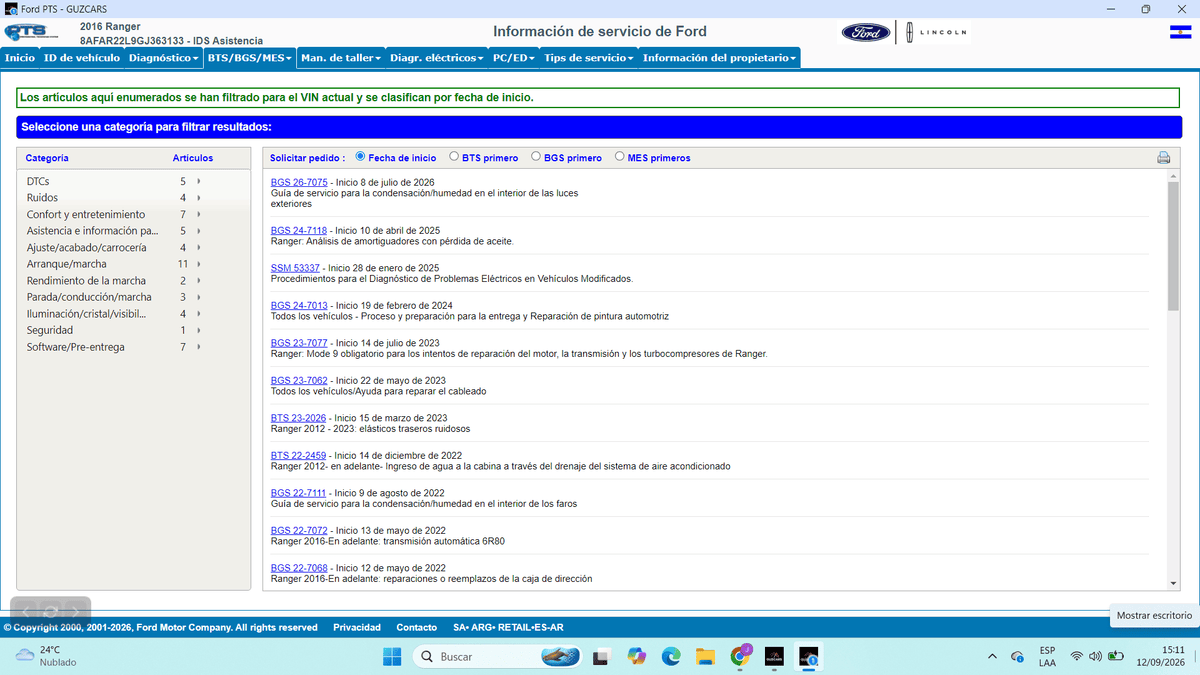Click the Lincoln logo

point(937,33)
